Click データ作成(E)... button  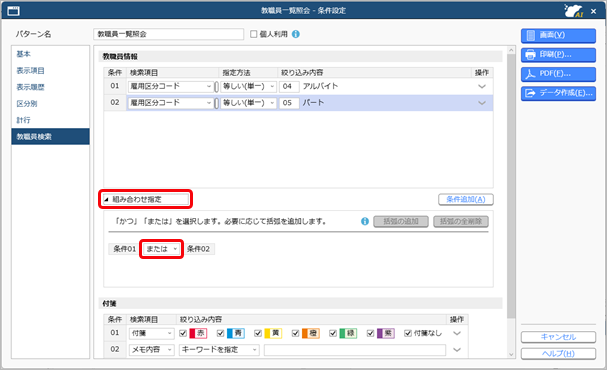(x=558, y=93)
